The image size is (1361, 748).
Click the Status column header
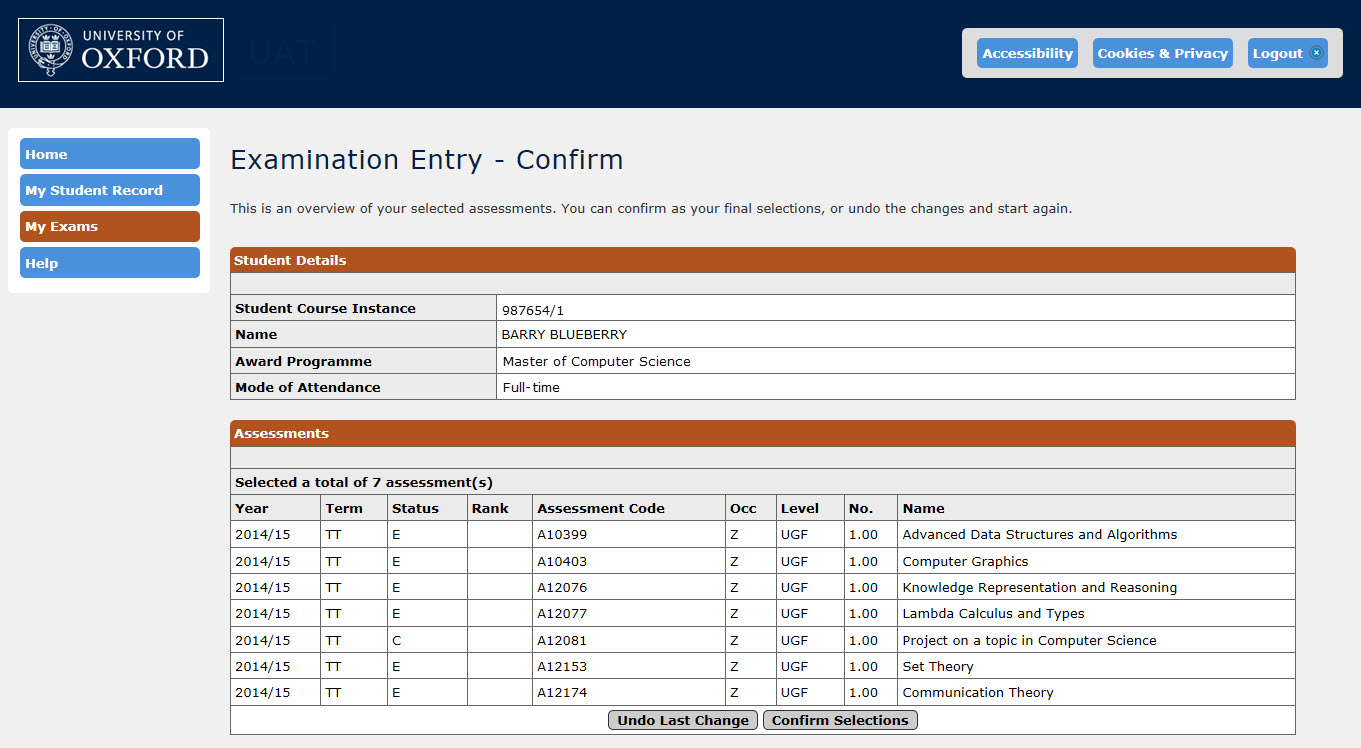tap(415, 508)
